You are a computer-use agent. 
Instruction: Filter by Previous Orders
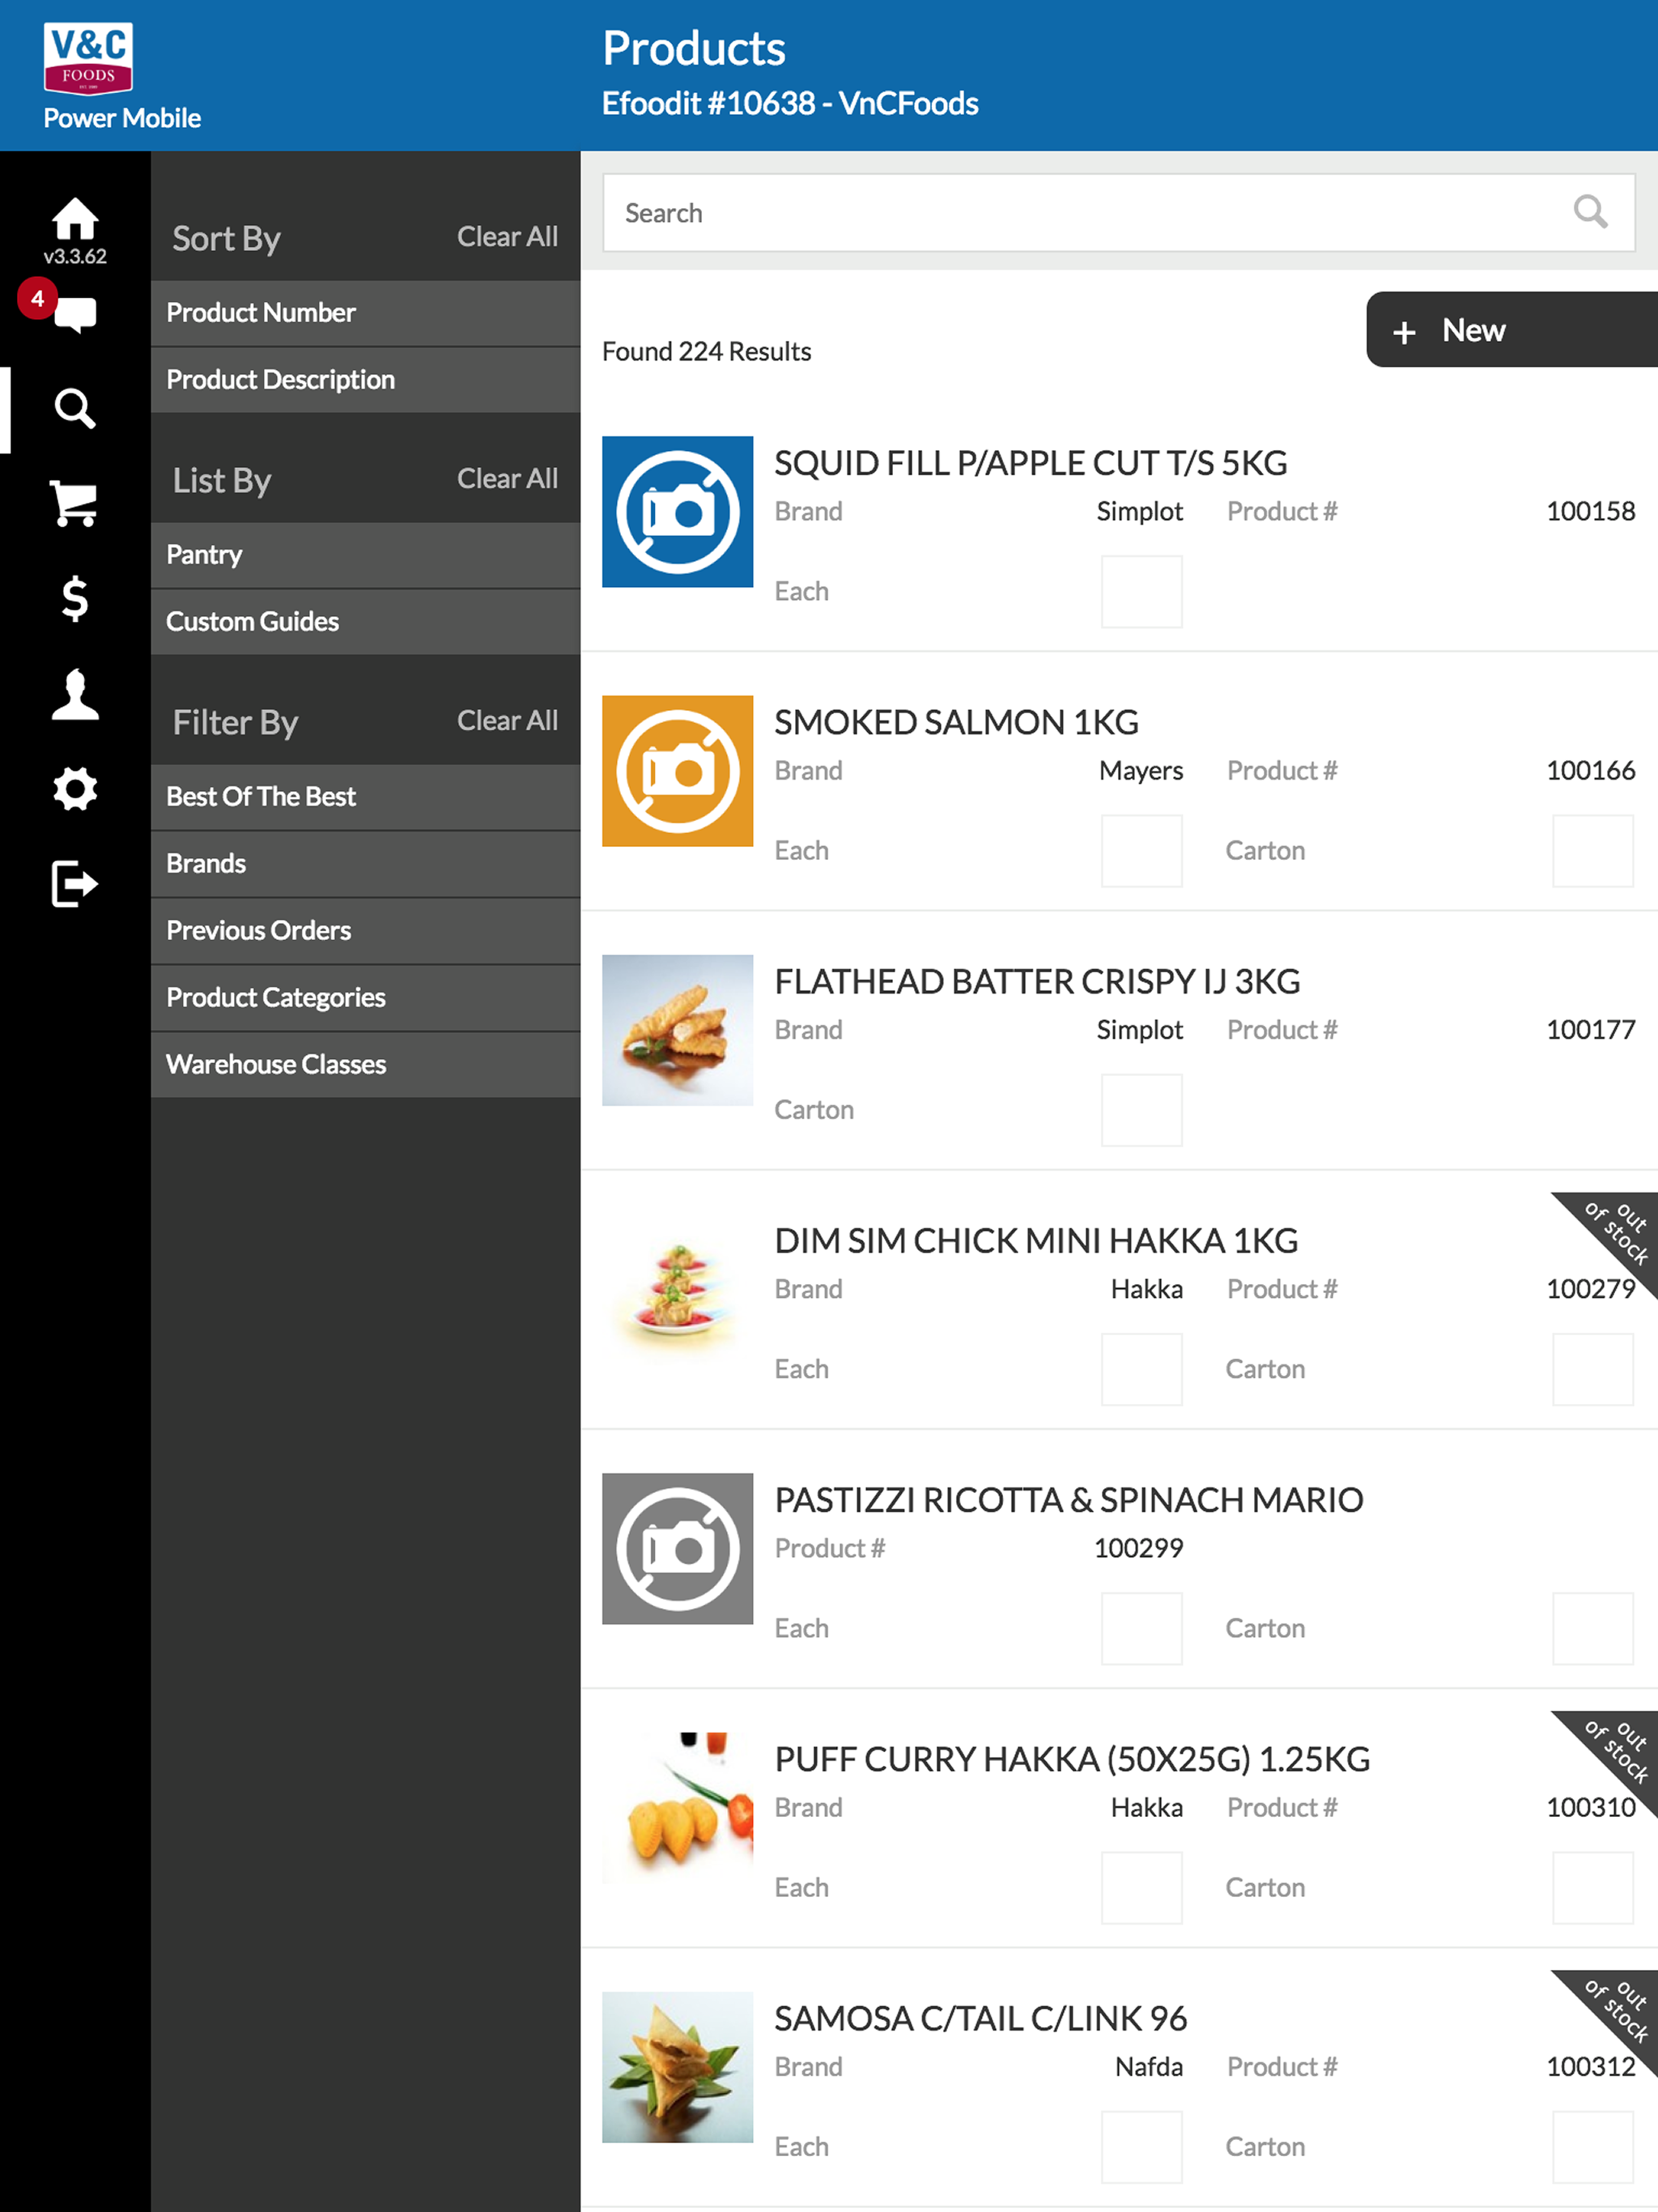(x=365, y=931)
